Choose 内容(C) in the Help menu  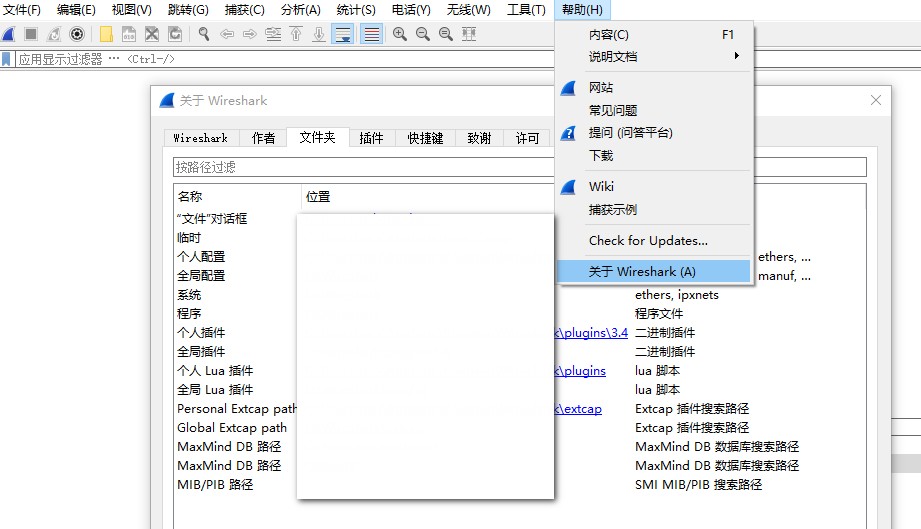[x=653, y=35]
